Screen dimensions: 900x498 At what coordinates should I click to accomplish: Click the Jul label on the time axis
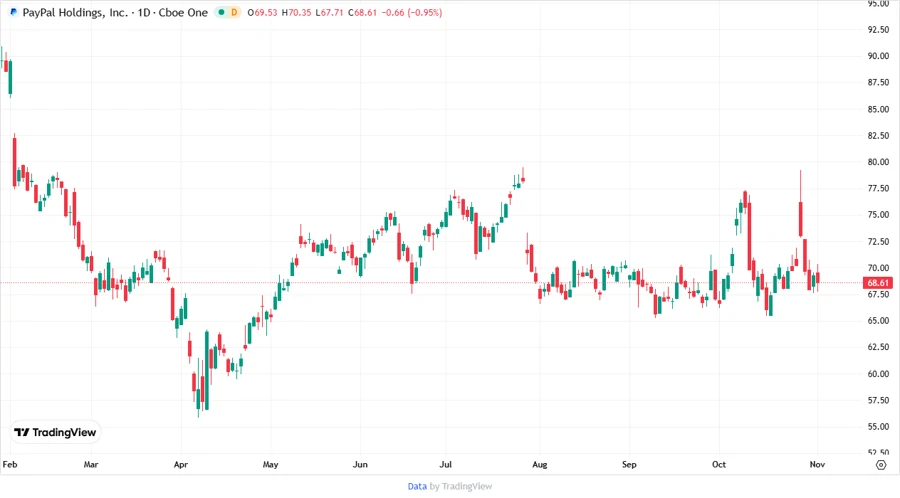pos(445,464)
